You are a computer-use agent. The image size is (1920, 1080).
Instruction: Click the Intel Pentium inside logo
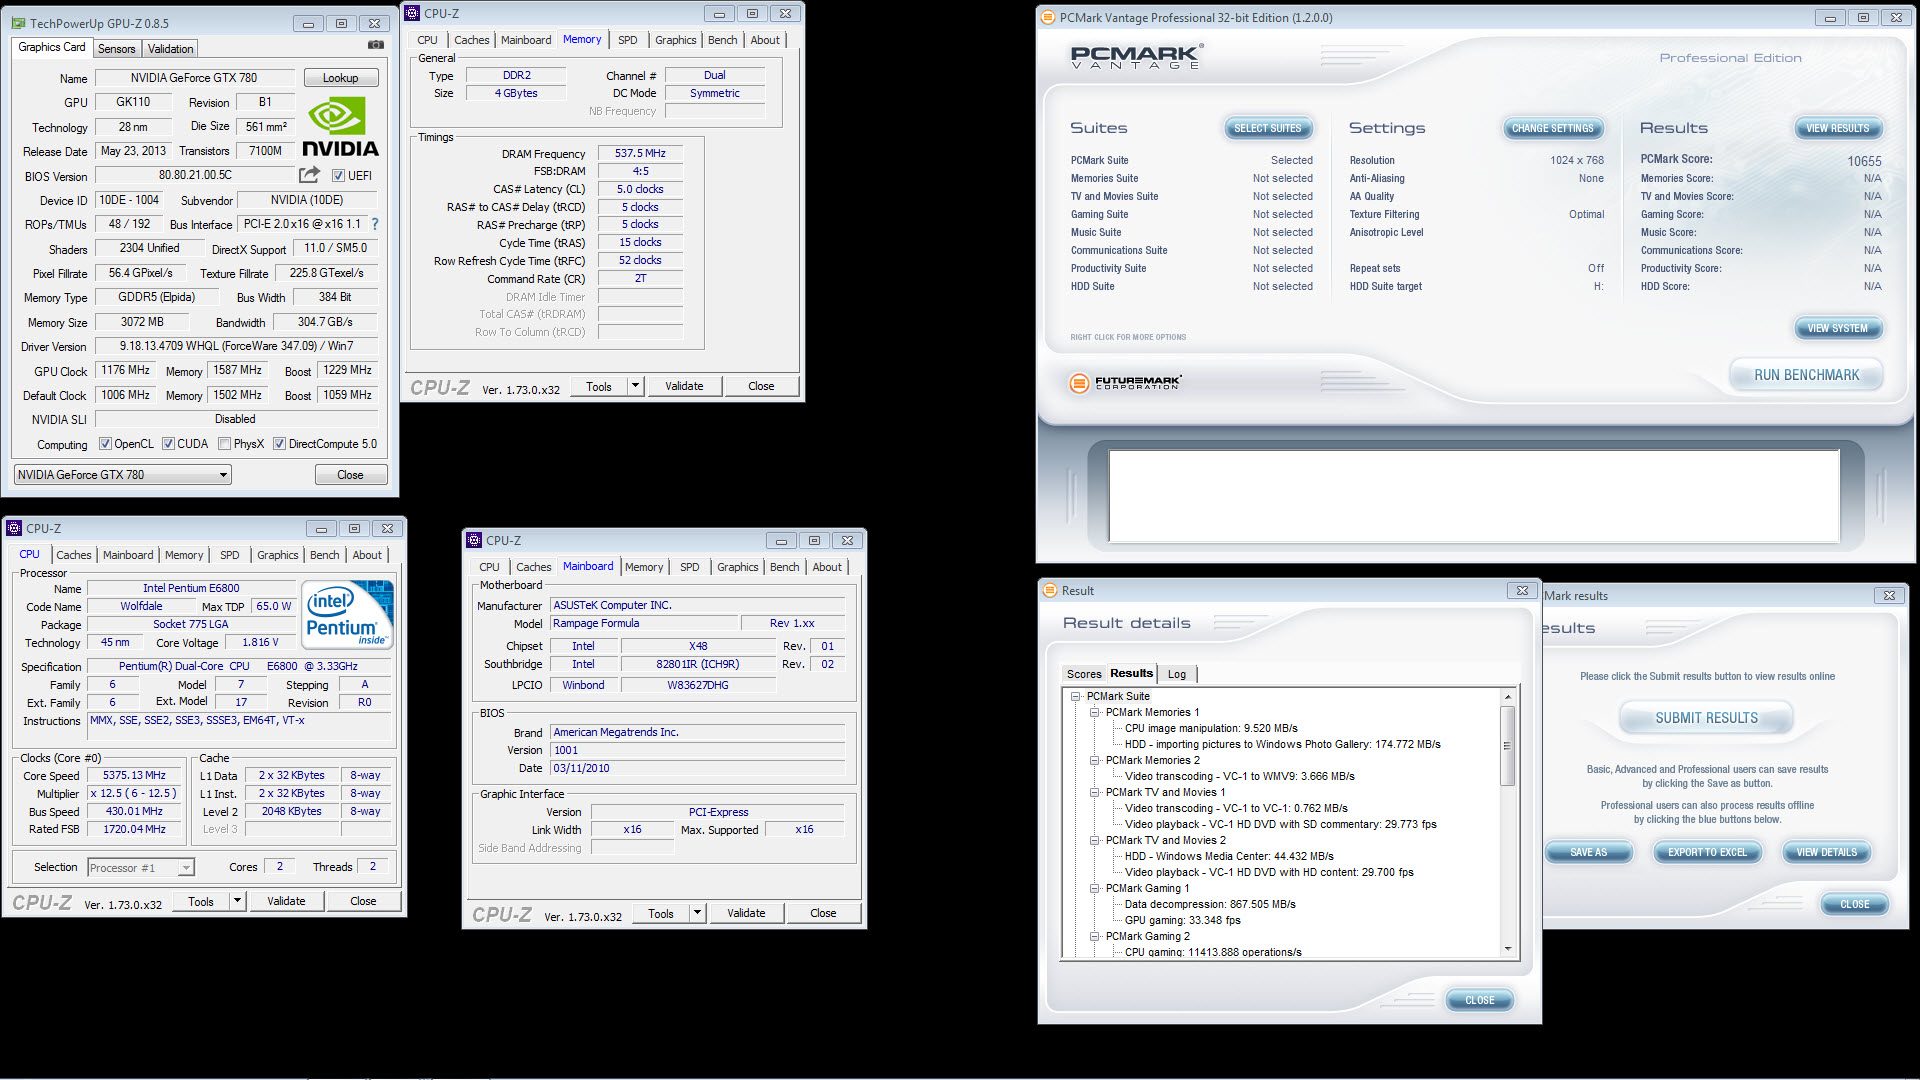(x=347, y=615)
